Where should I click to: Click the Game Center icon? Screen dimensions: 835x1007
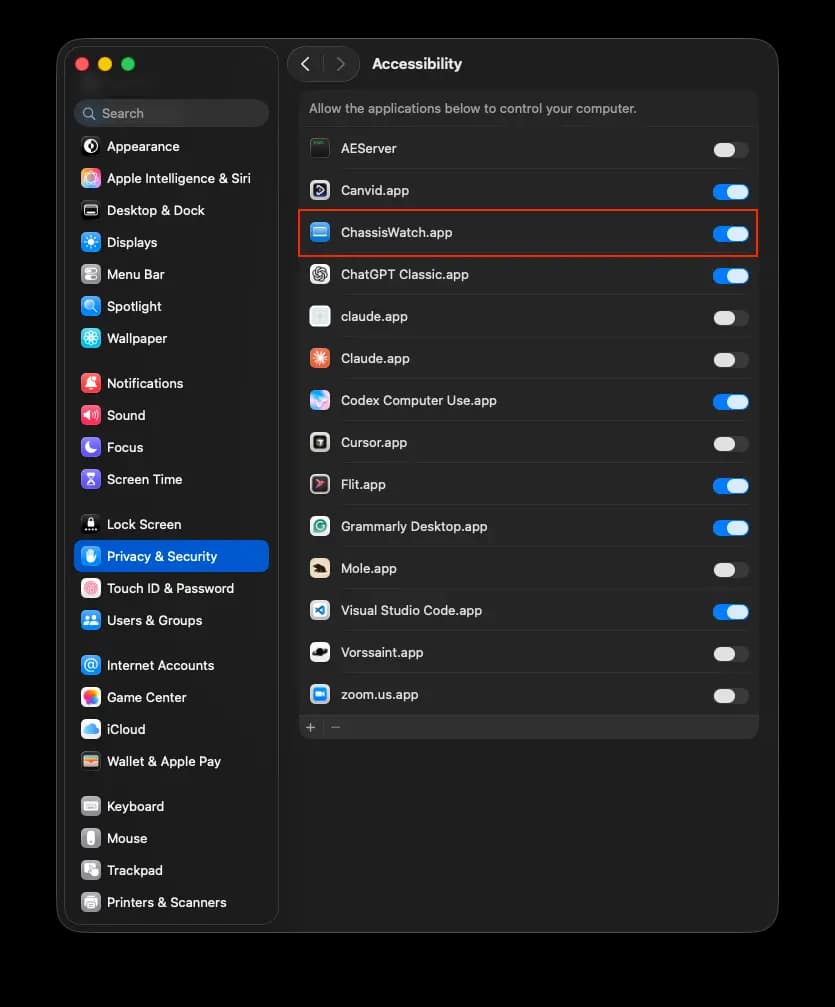[91, 697]
